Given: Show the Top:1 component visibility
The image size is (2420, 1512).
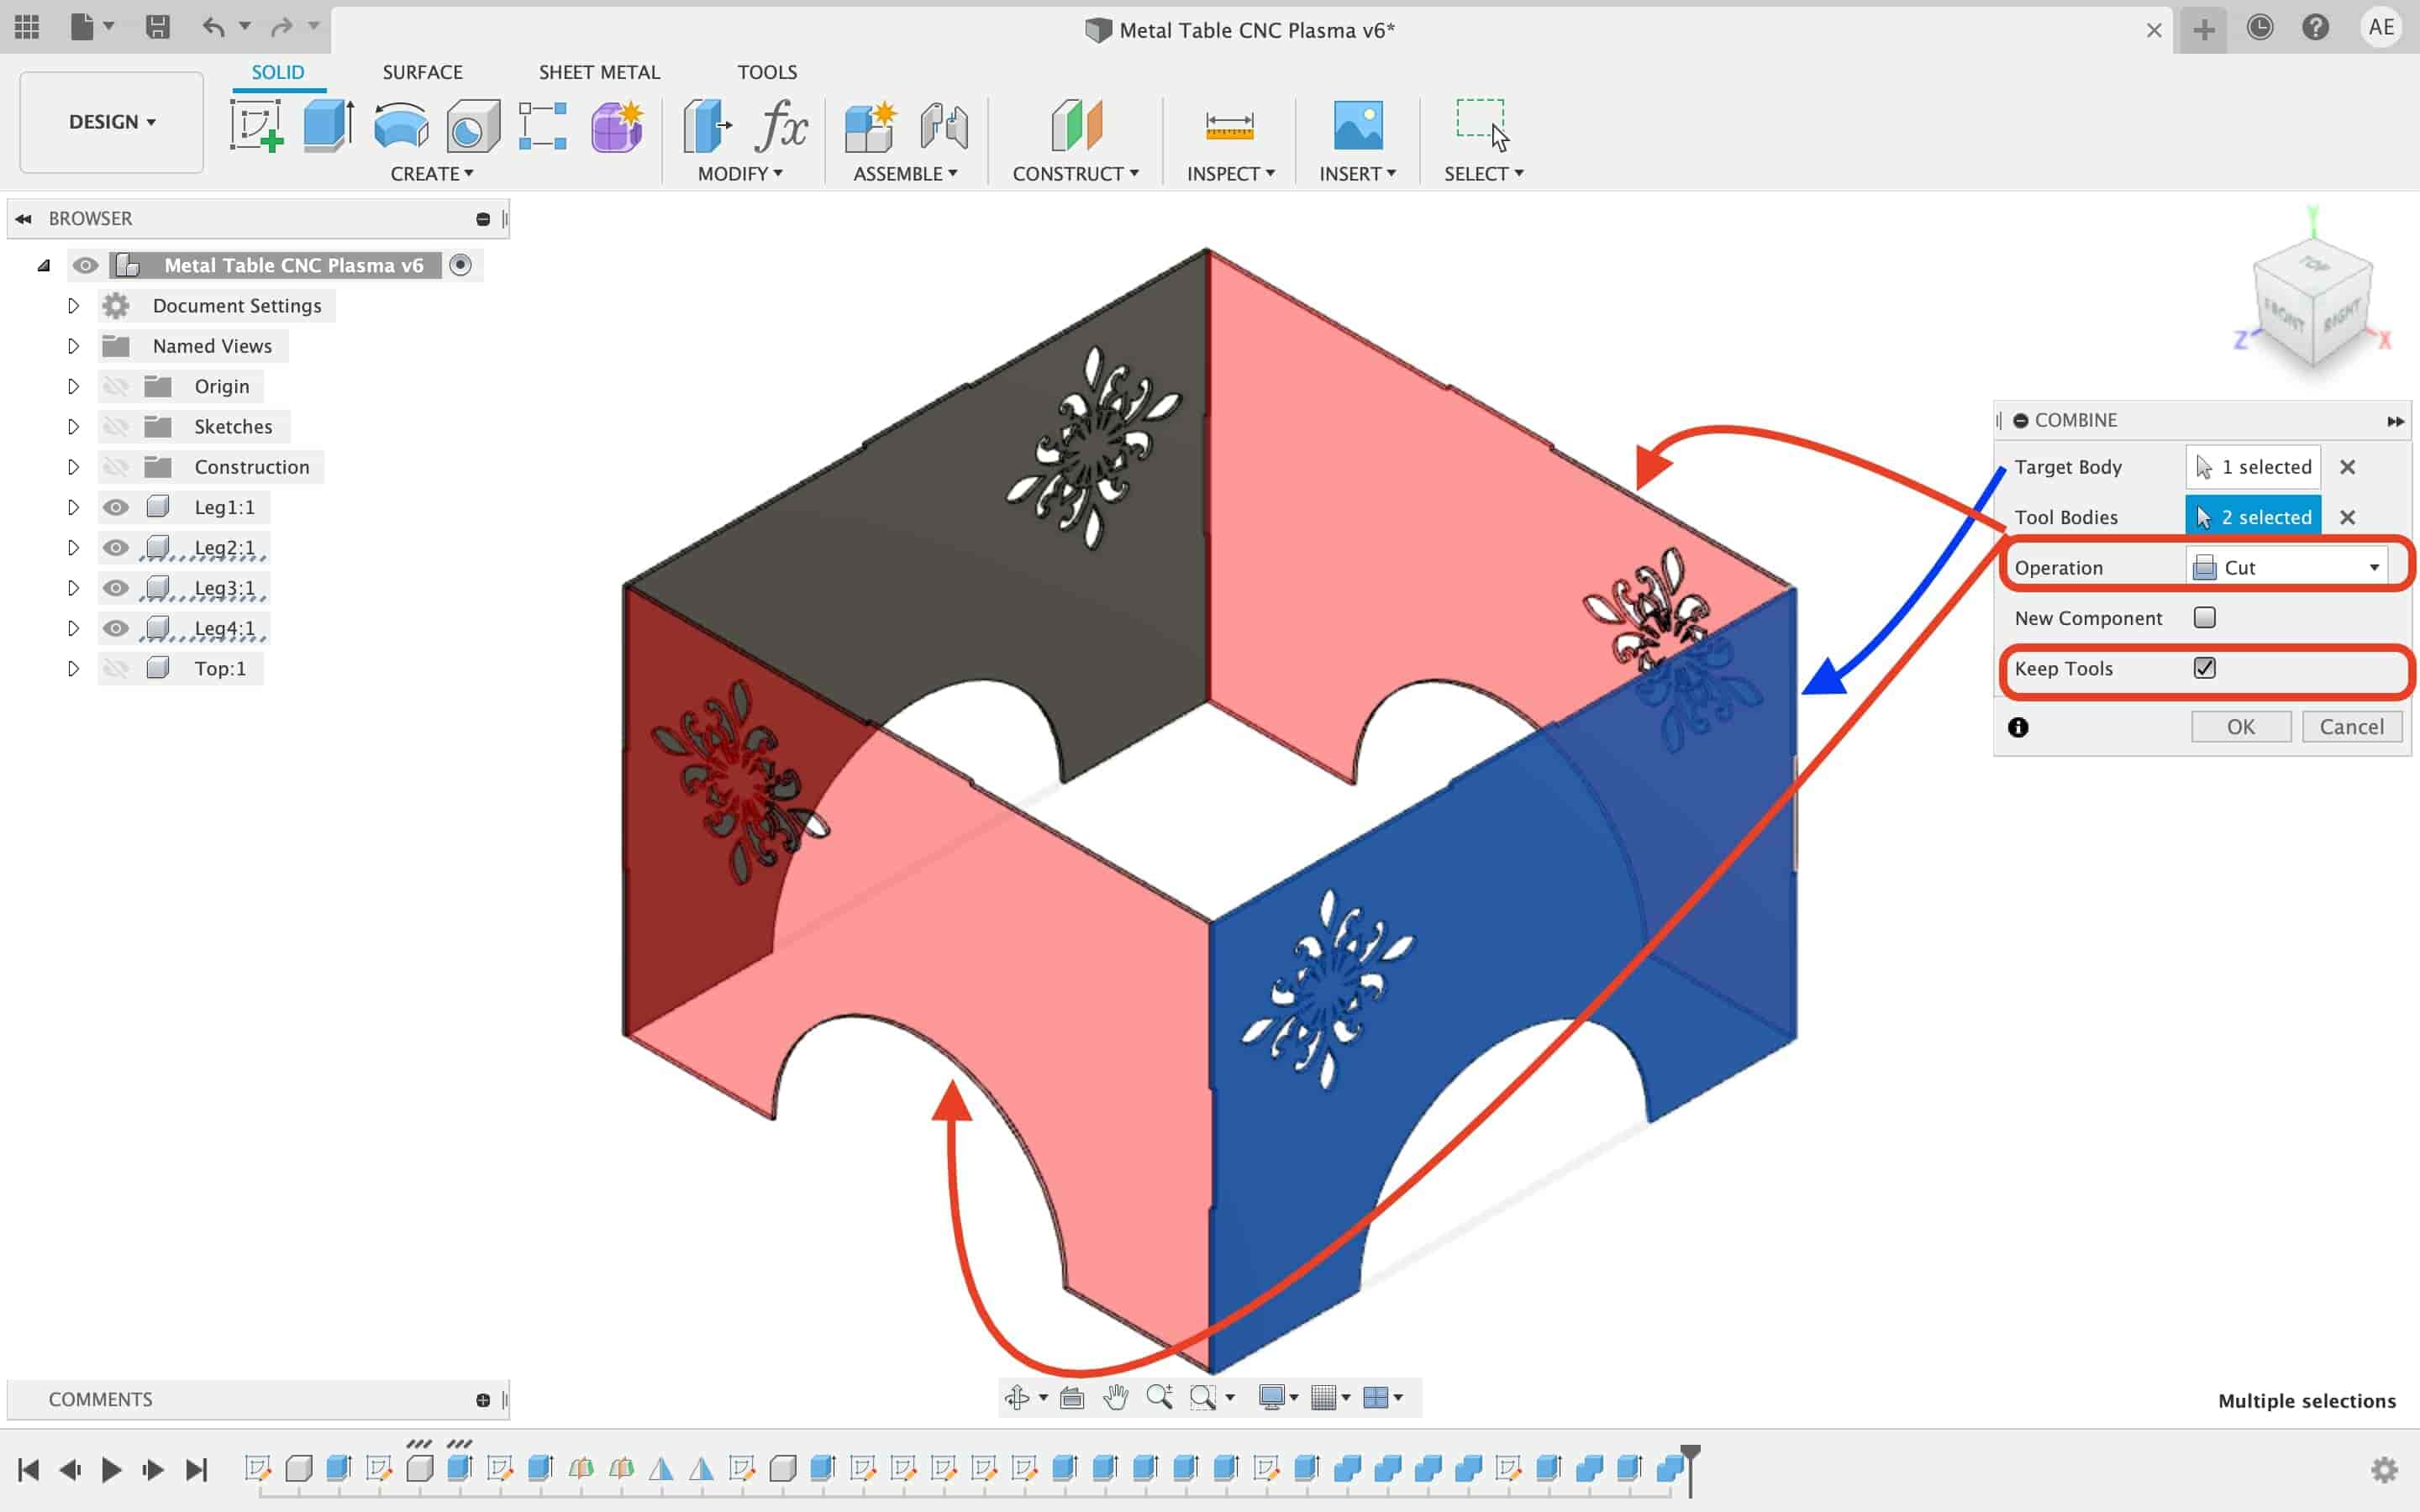Looking at the screenshot, I should 116,668.
